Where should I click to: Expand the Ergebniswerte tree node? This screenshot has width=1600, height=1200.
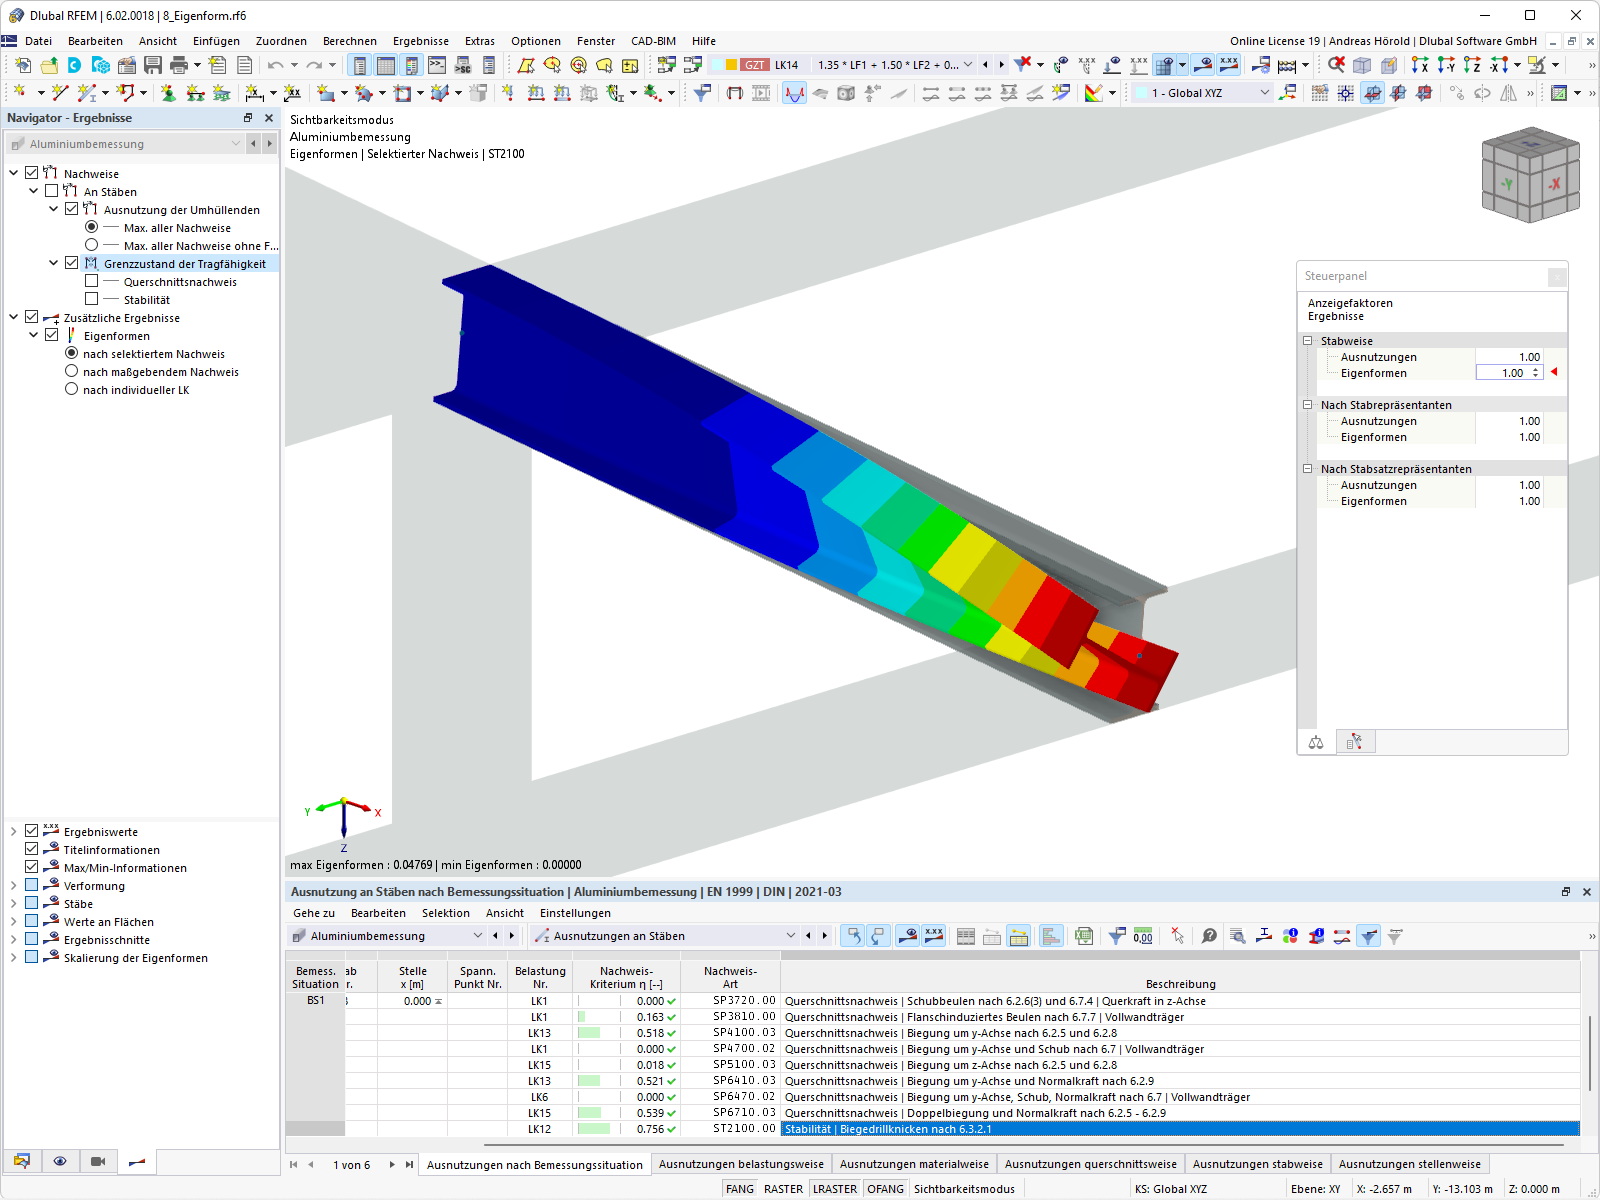14,831
